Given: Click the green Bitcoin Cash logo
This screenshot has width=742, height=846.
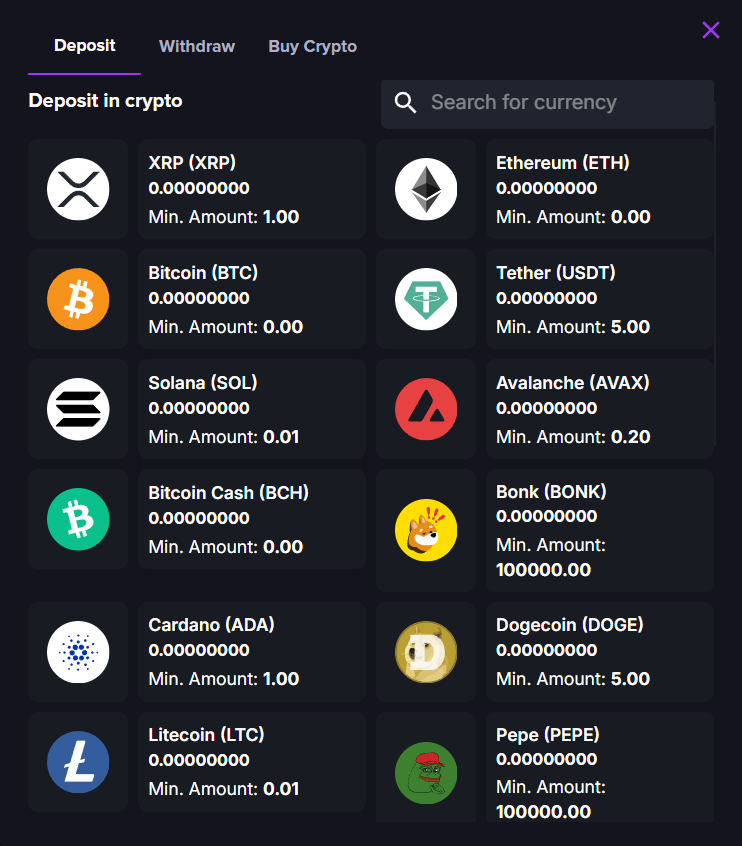Looking at the screenshot, I should (78, 519).
